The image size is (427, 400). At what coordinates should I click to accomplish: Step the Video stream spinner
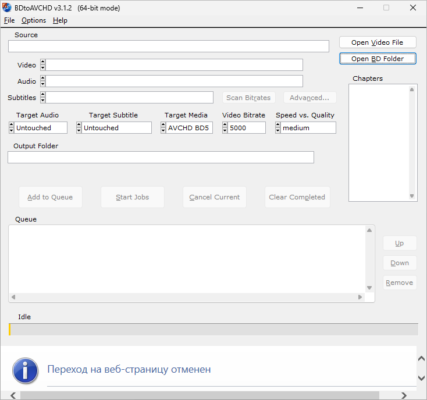tap(43, 65)
